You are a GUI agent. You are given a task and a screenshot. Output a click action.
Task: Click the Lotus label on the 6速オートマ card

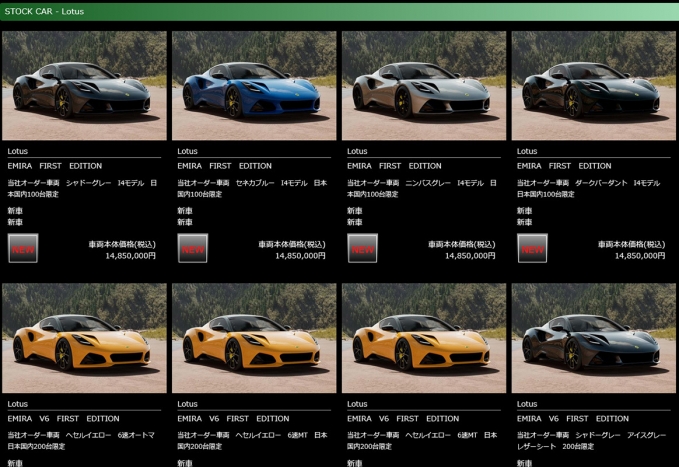(x=17, y=404)
